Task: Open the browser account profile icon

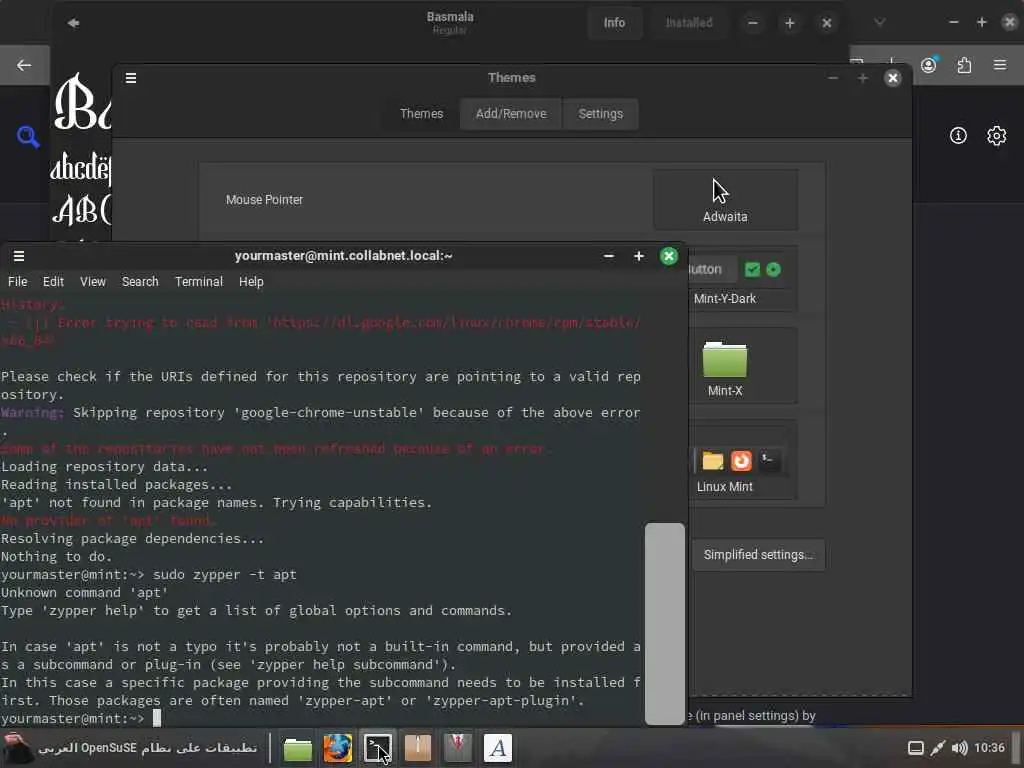Action: coord(929,65)
